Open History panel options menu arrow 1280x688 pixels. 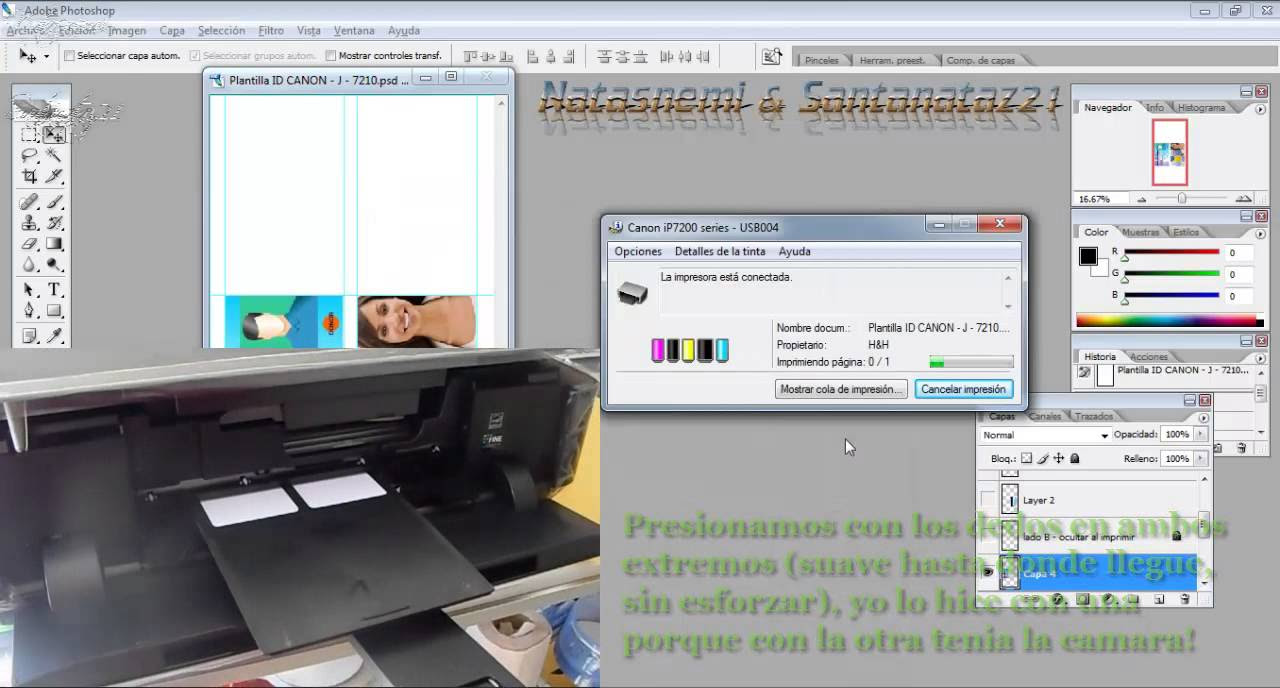[1260, 356]
